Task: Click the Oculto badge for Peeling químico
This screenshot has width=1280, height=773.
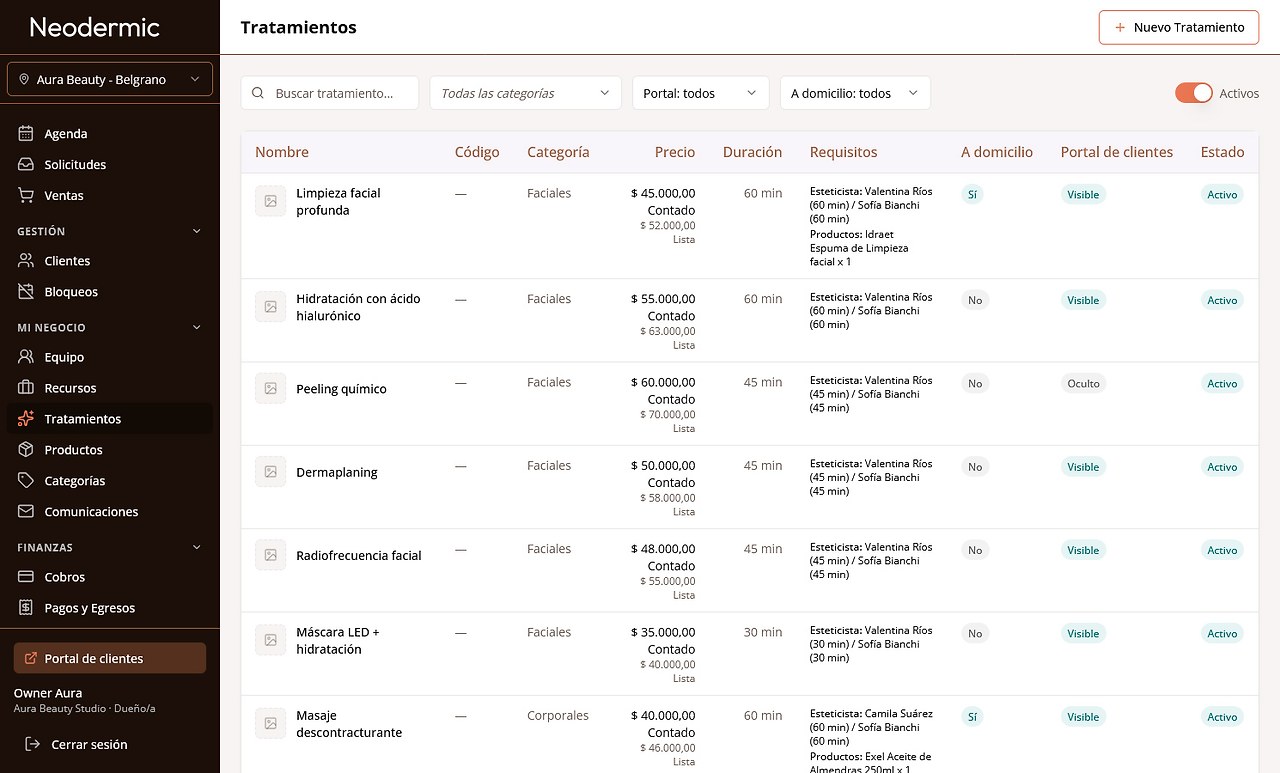Action: coord(1083,384)
